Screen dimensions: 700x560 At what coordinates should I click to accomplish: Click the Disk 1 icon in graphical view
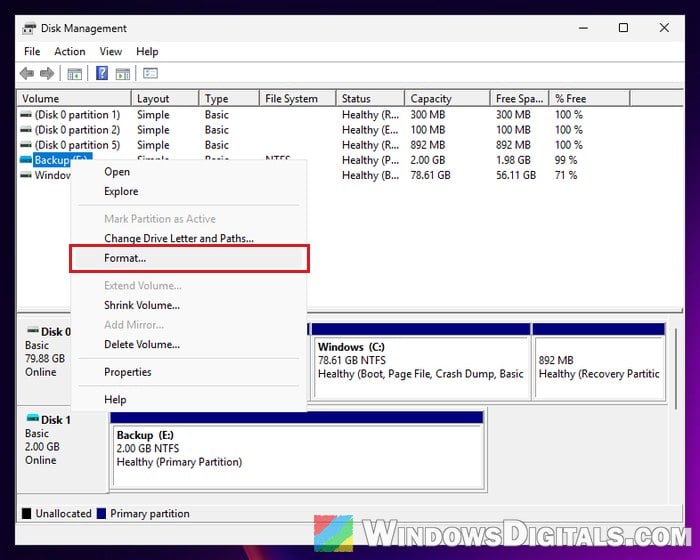tap(33, 418)
